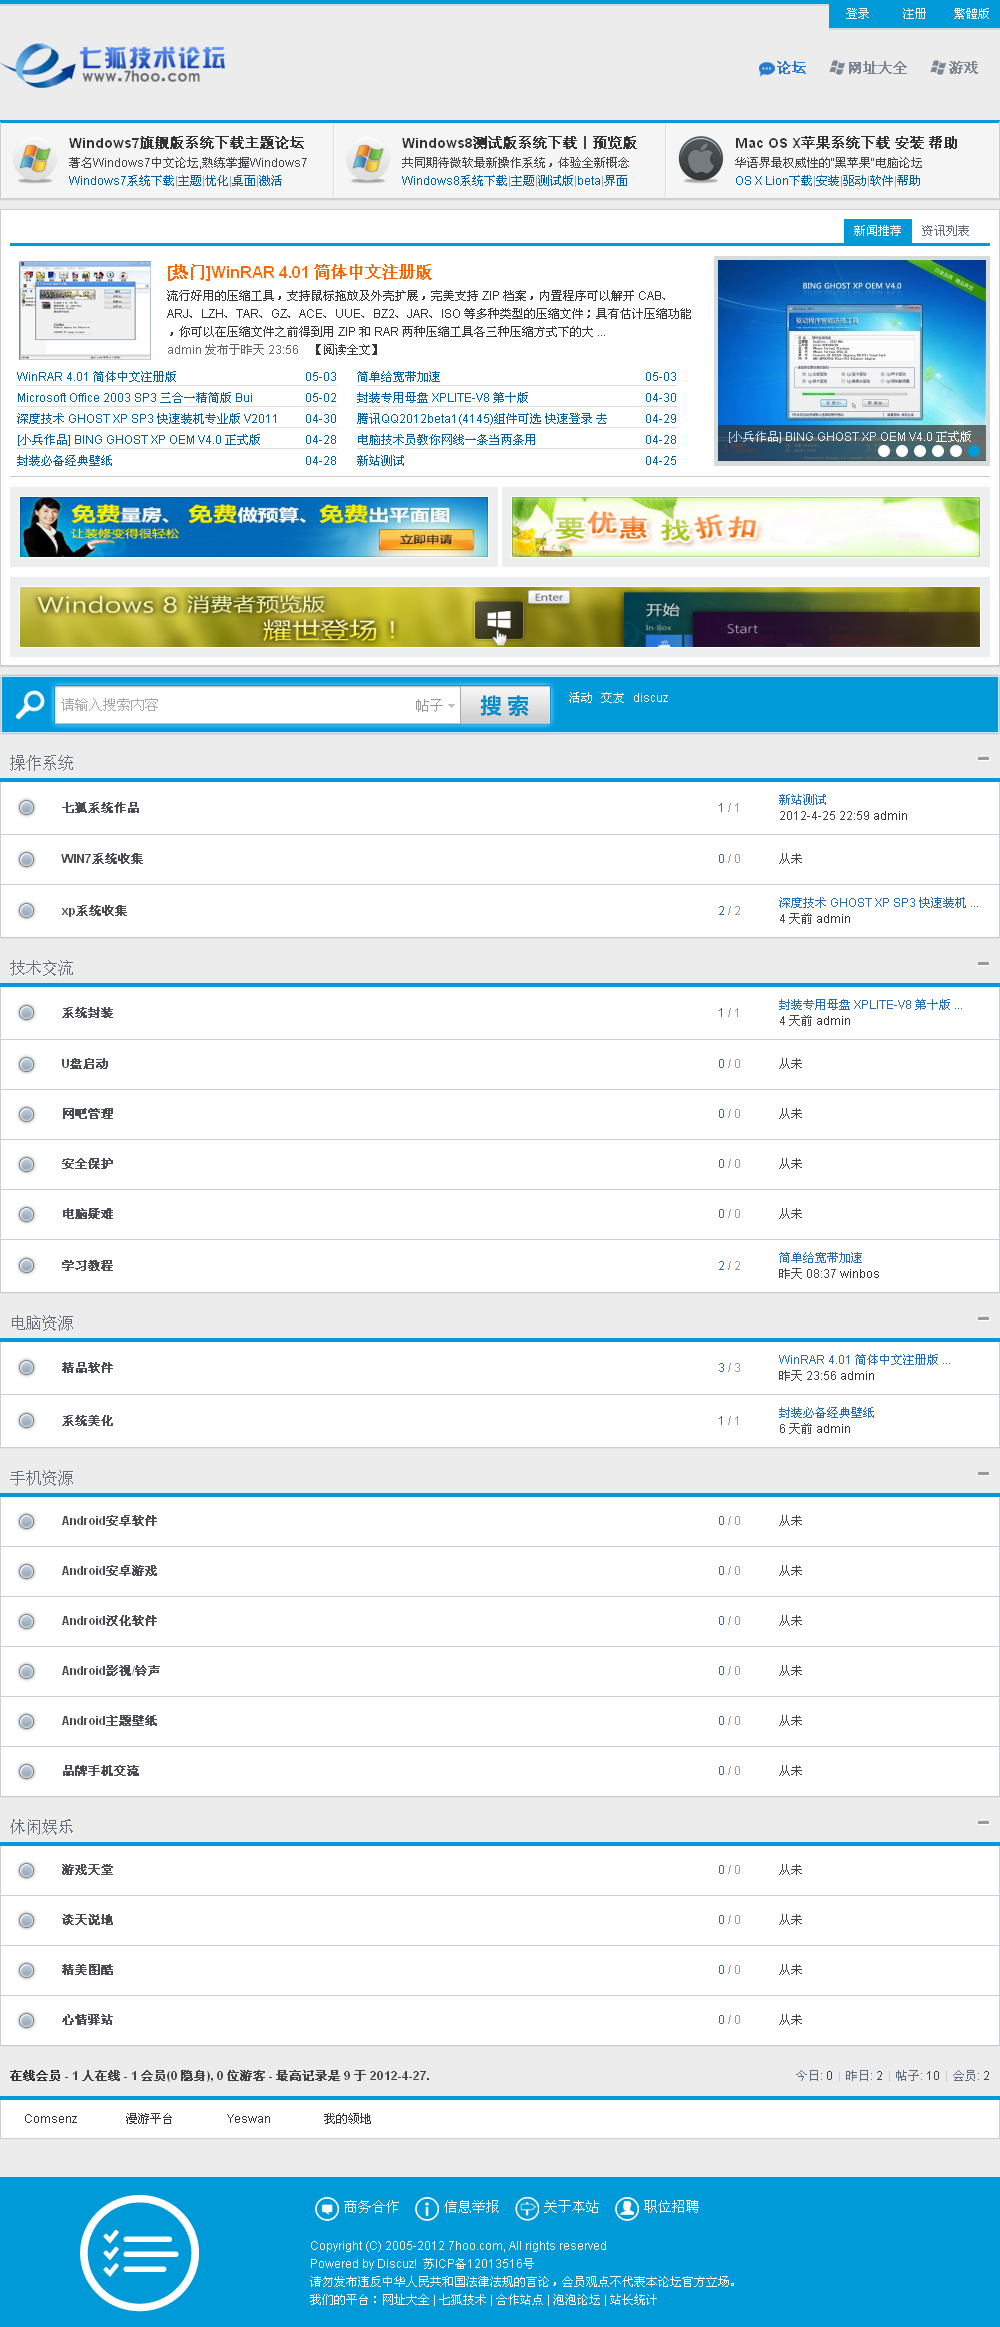
Task: Click the 职位招聘 person icon
Action: (627, 2208)
